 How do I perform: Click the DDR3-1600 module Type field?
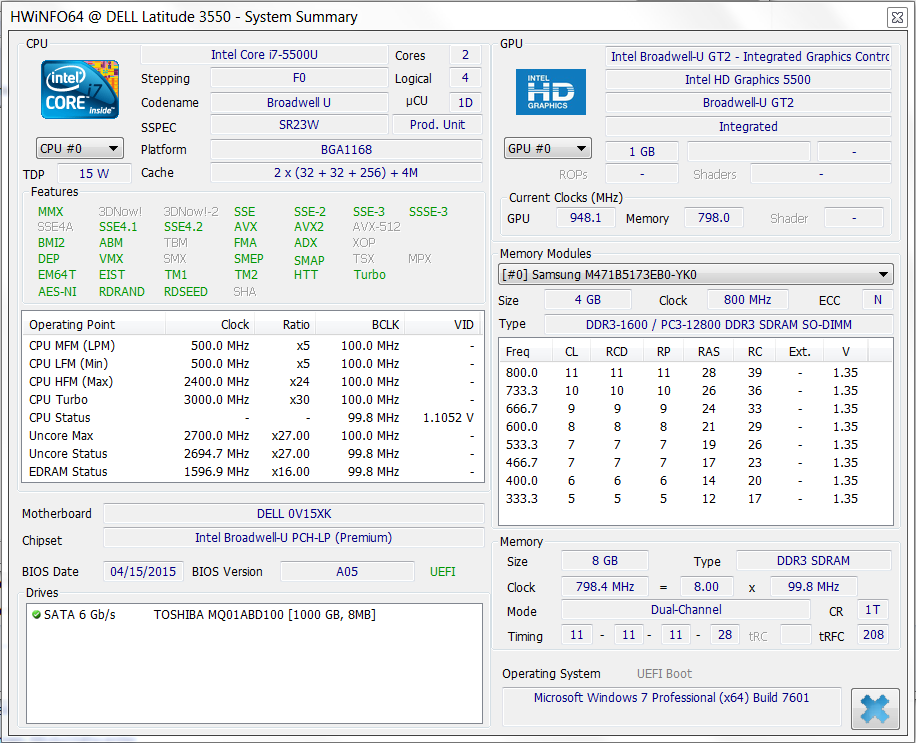pos(719,325)
